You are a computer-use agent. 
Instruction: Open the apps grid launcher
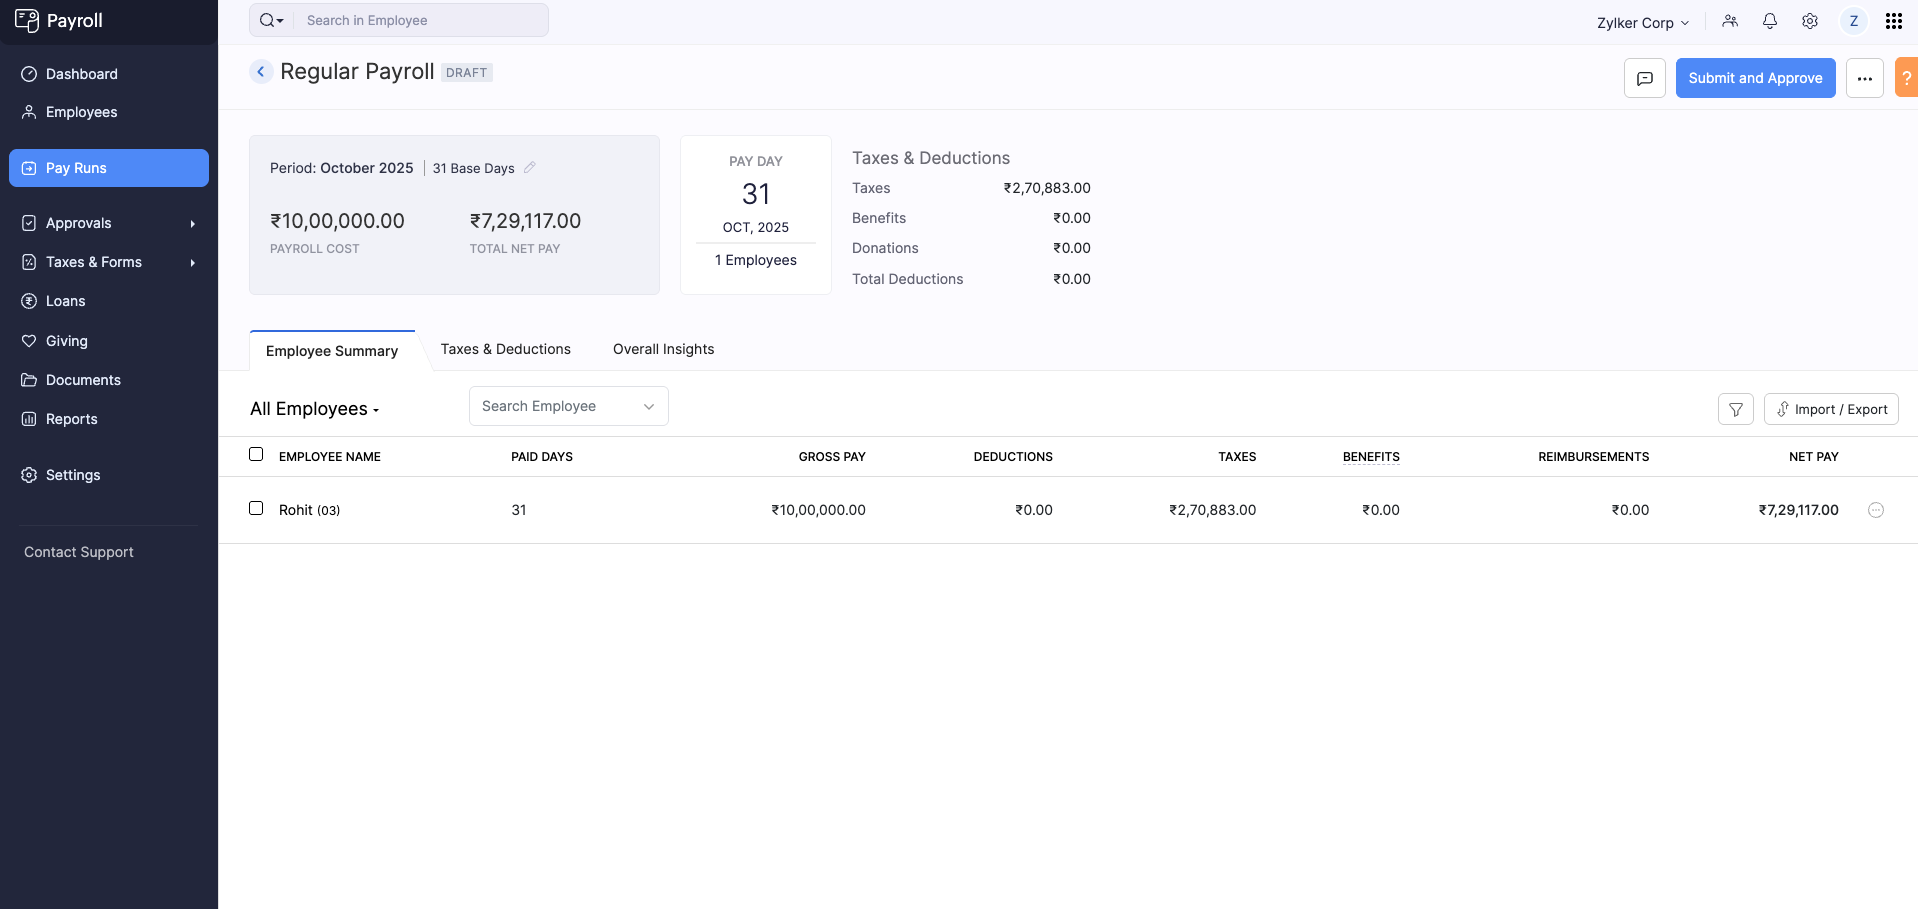tap(1893, 21)
